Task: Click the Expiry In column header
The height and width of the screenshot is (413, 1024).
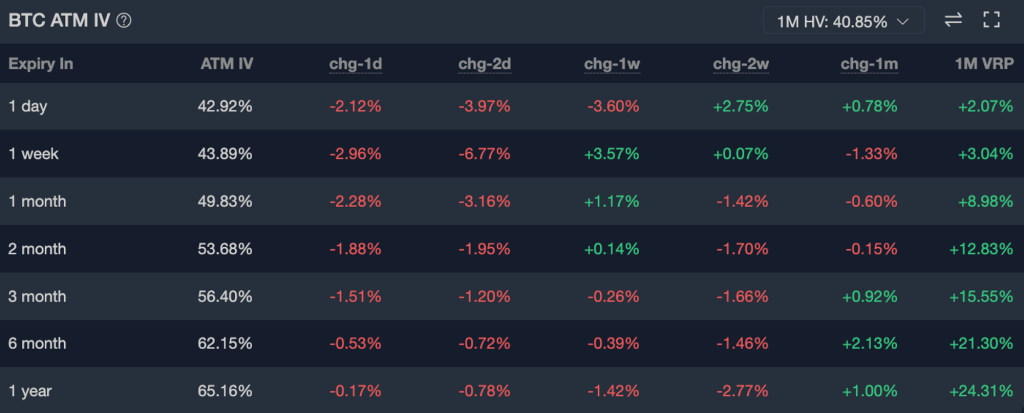Action: [41, 65]
